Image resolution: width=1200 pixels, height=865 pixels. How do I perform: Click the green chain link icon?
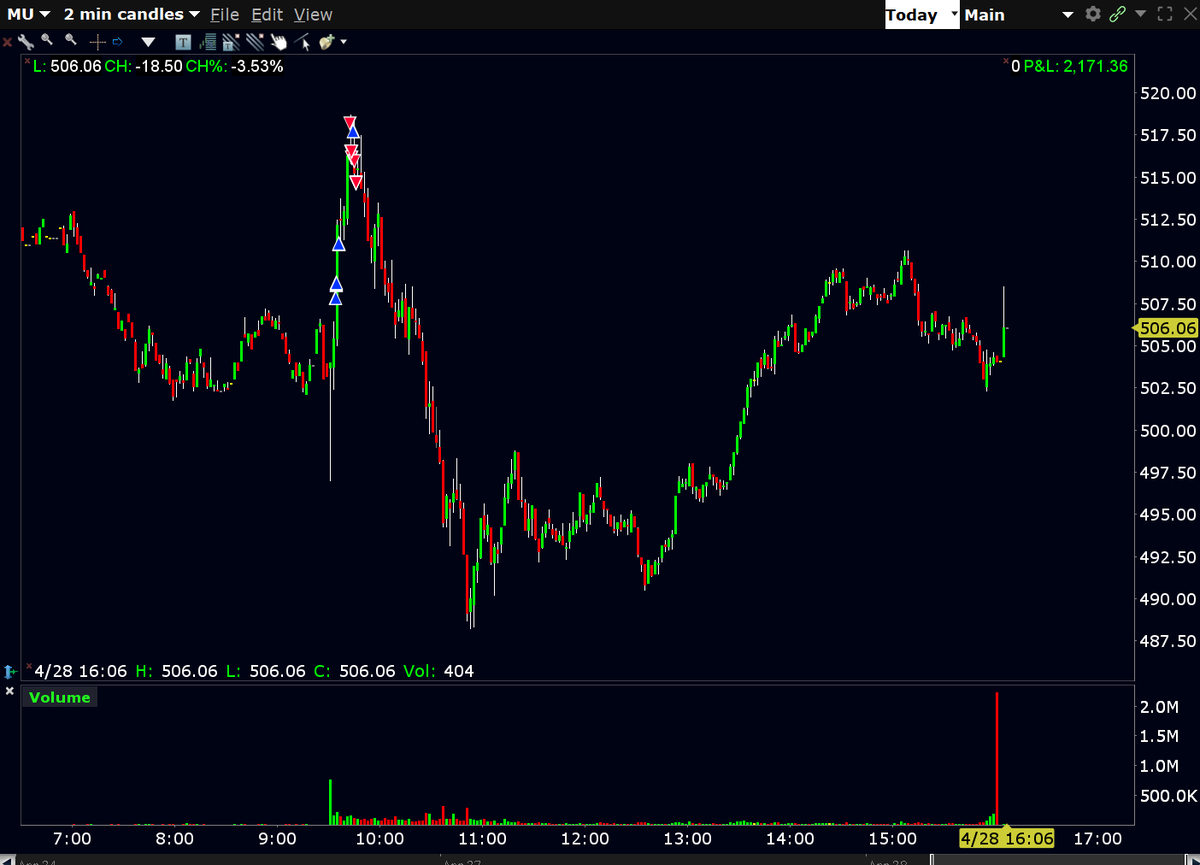point(1116,14)
